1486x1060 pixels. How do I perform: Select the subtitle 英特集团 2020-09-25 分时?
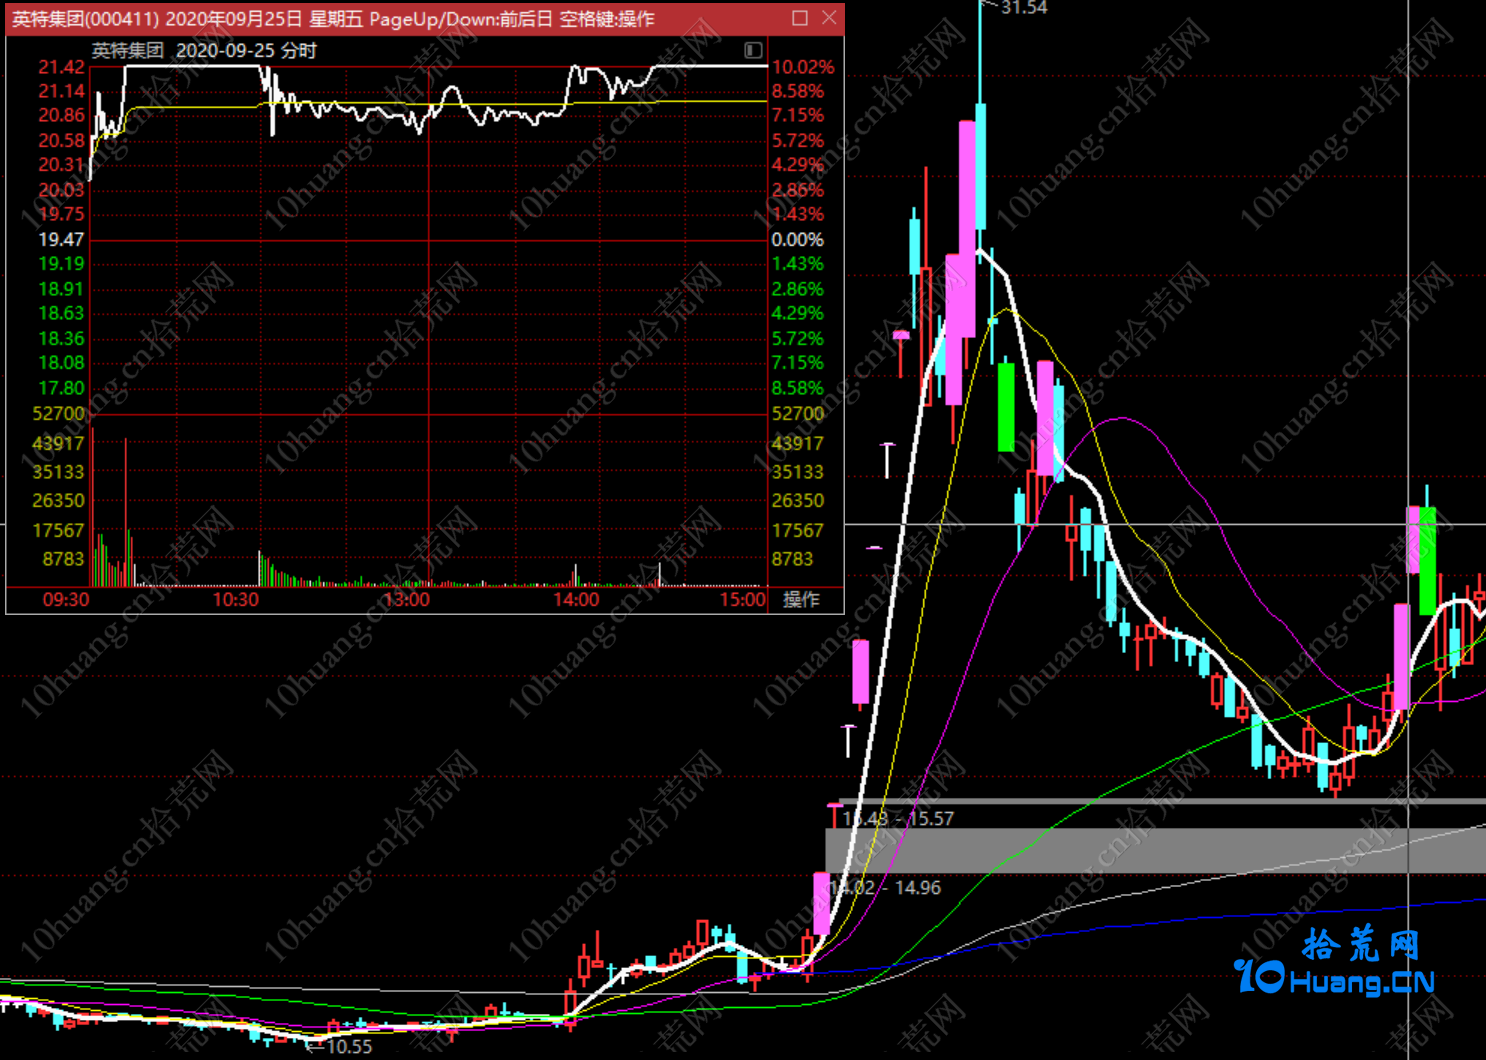[x=204, y=50]
